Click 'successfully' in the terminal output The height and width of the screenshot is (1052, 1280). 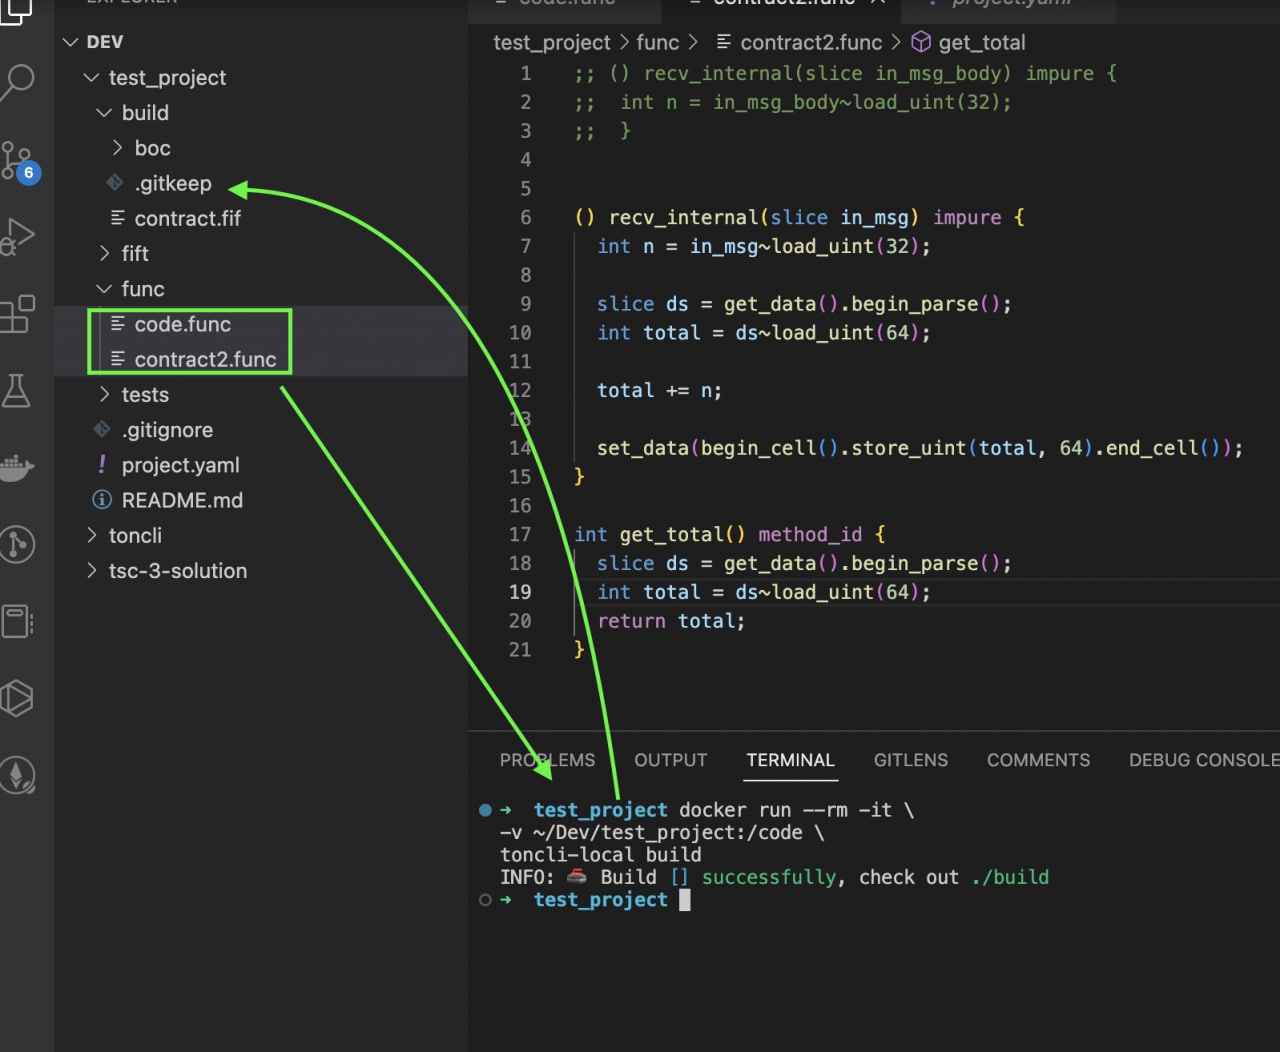click(x=769, y=877)
